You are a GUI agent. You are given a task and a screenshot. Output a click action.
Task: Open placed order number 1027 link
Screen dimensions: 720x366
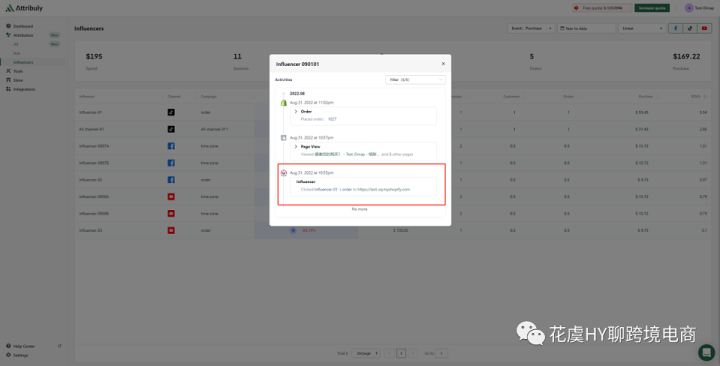coord(332,119)
